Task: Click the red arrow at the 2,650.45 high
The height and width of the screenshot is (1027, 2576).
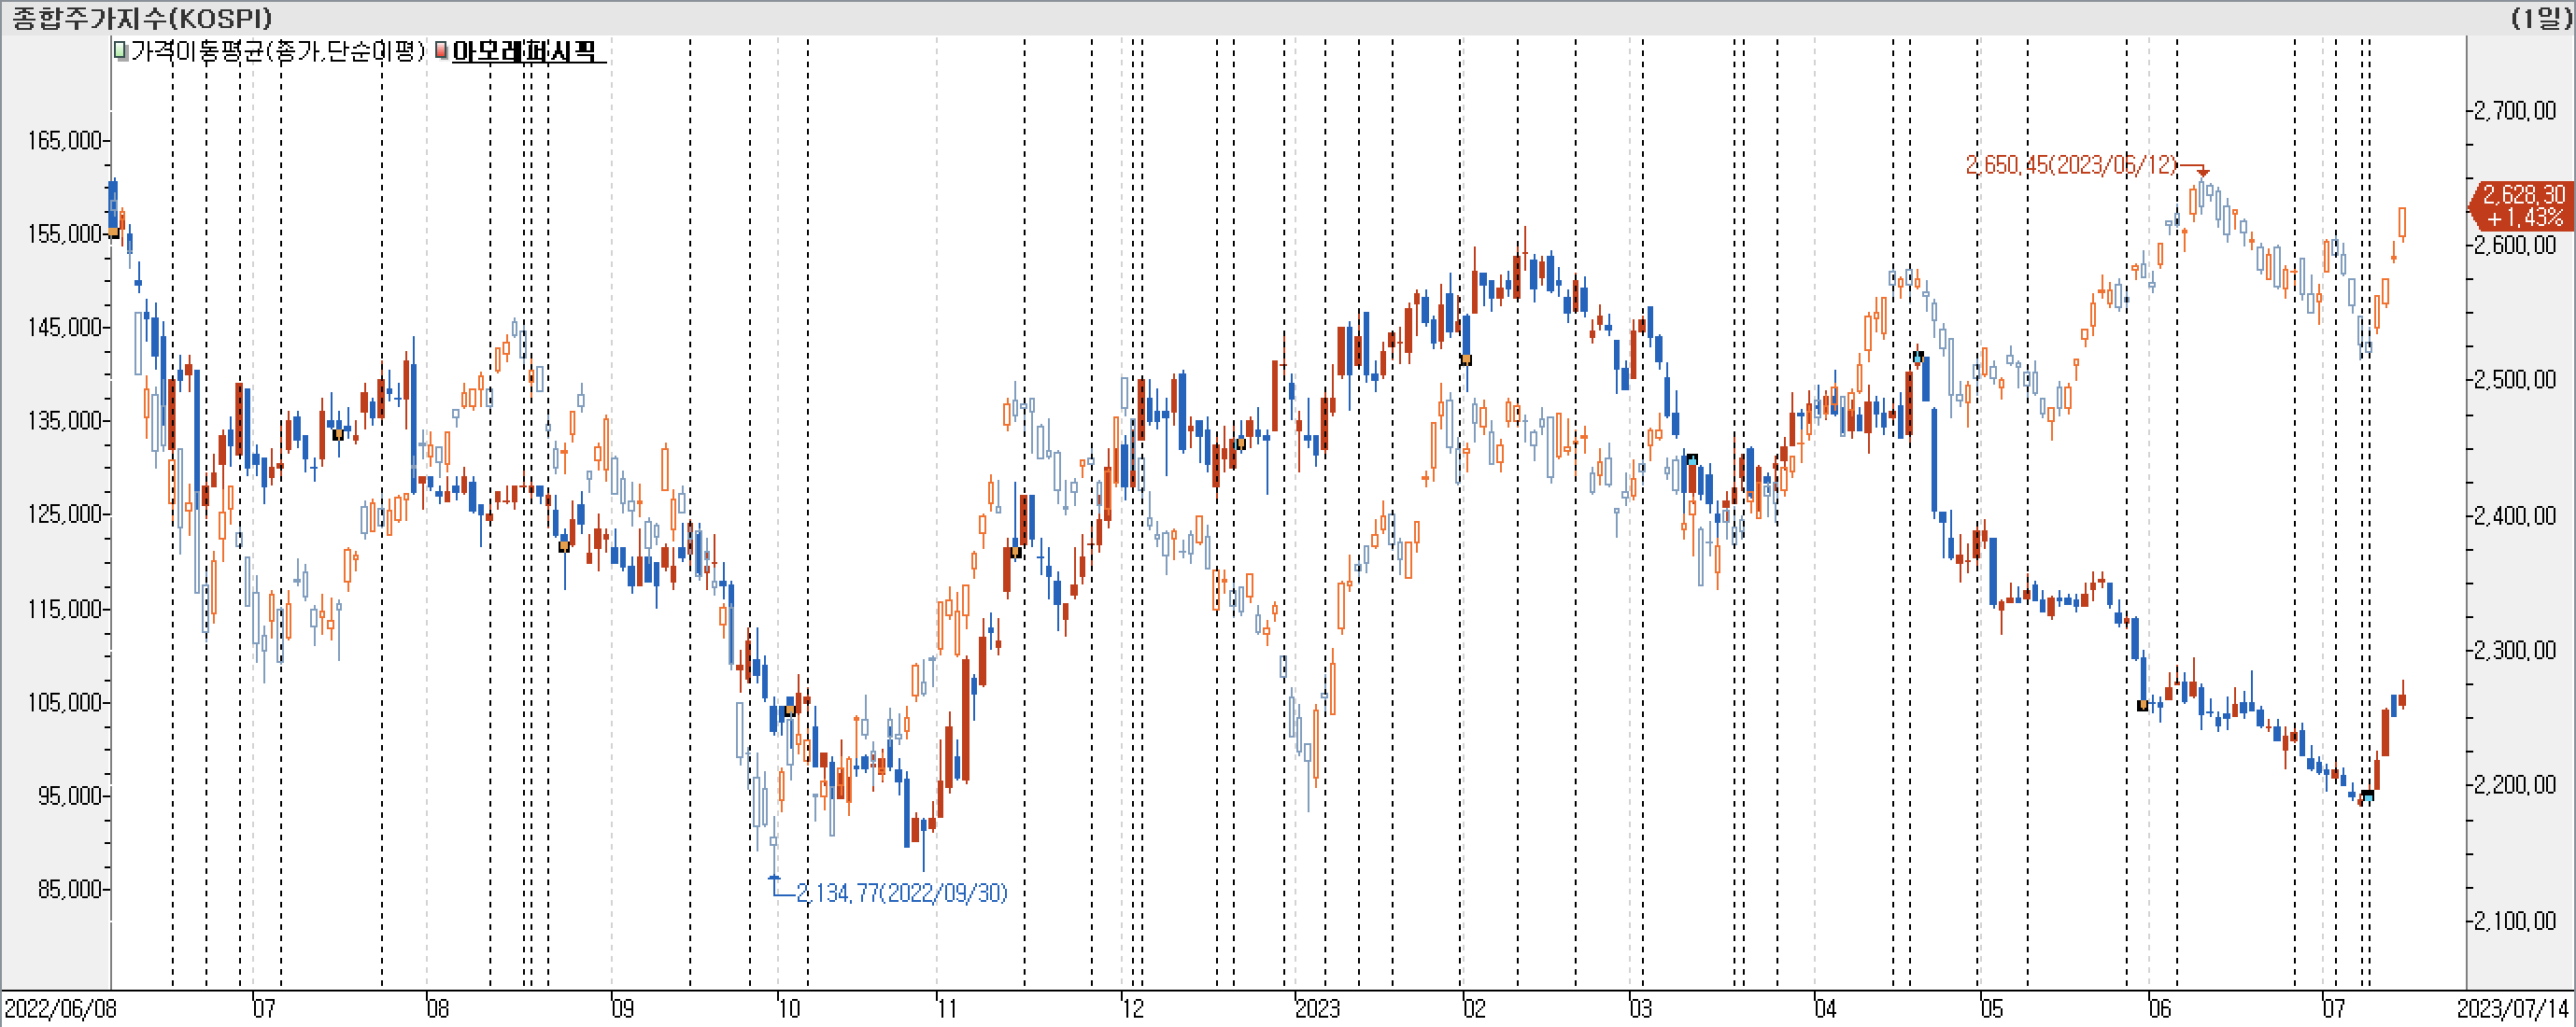Action: point(2203,171)
